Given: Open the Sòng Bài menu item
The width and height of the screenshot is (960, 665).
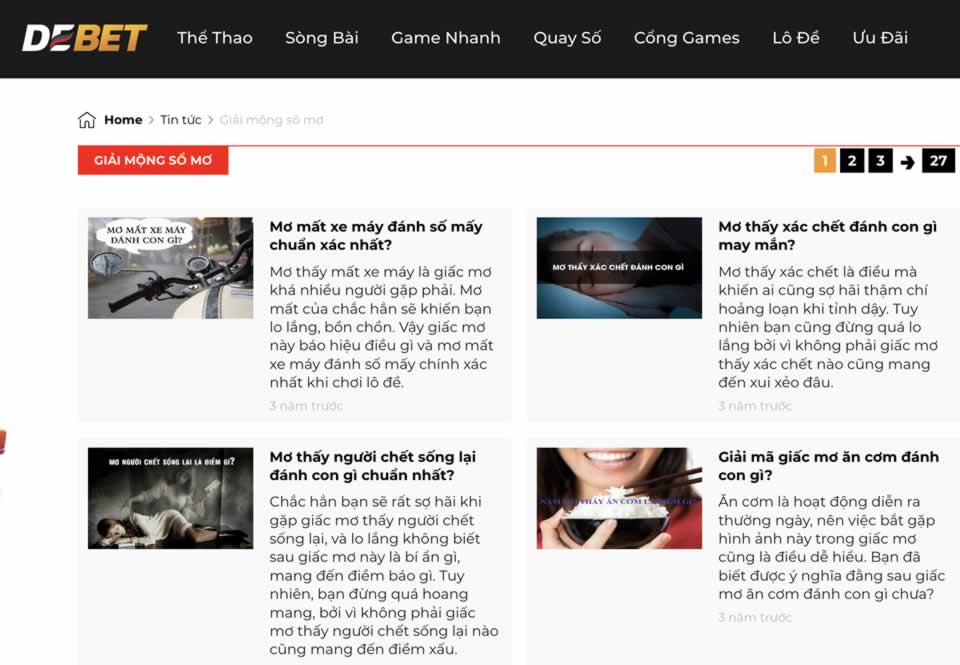Looking at the screenshot, I should [322, 38].
